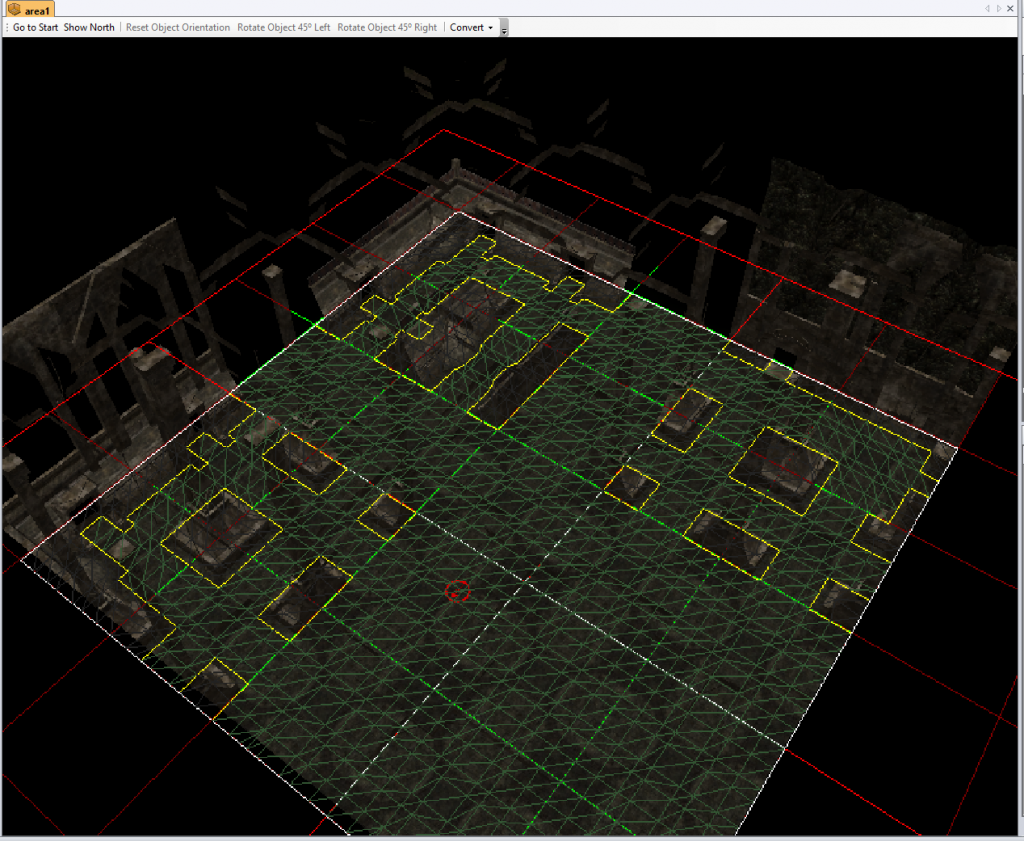
Task: Click the Convert dropdown arrow
Action: pyautogui.click(x=491, y=28)
